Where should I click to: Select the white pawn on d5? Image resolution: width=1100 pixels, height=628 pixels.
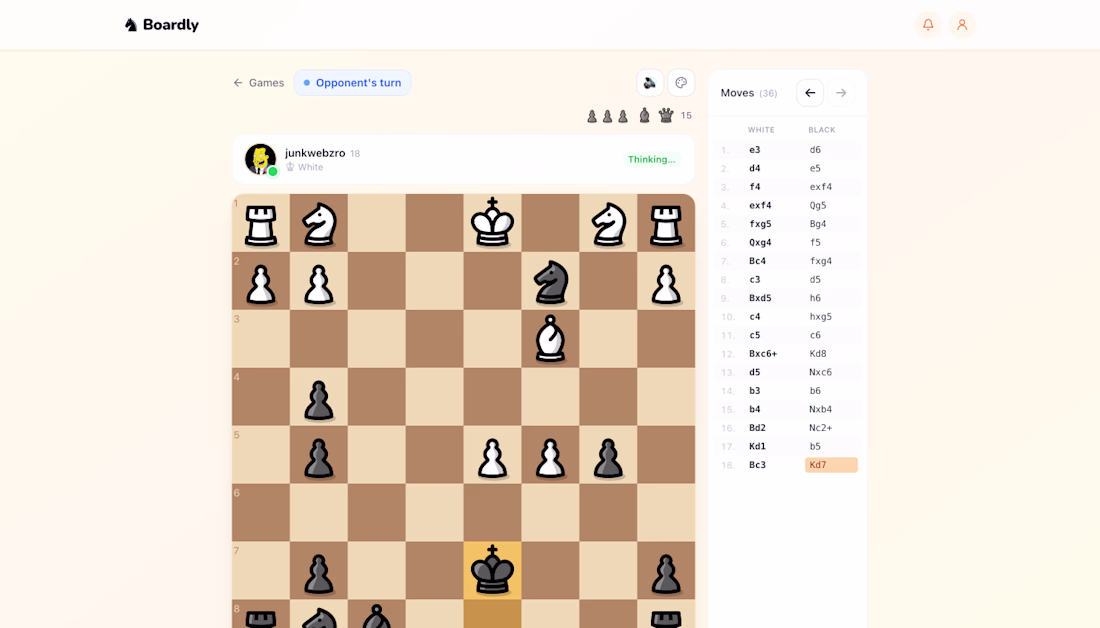[492, 455]
